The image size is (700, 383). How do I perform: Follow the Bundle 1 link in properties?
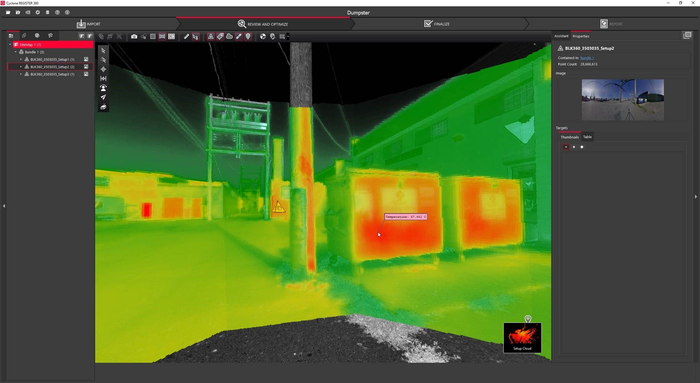tap(587, 58)
